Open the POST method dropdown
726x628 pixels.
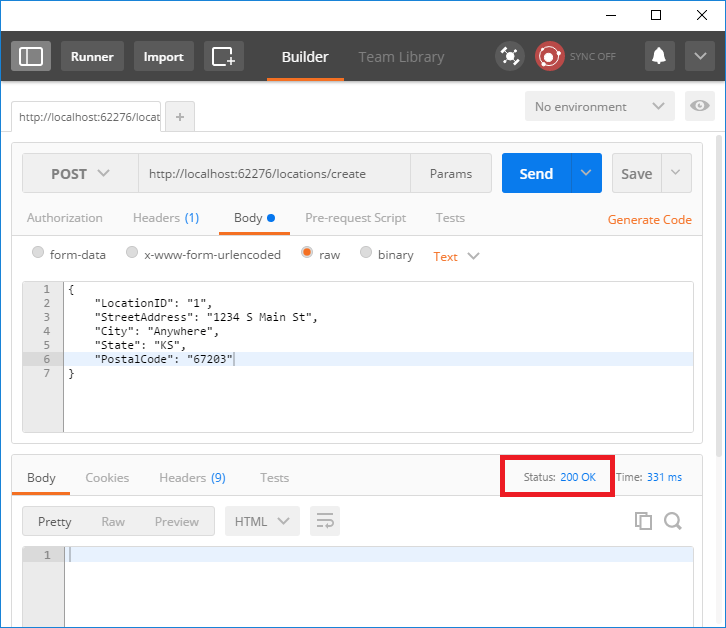[x=80, y=173]
